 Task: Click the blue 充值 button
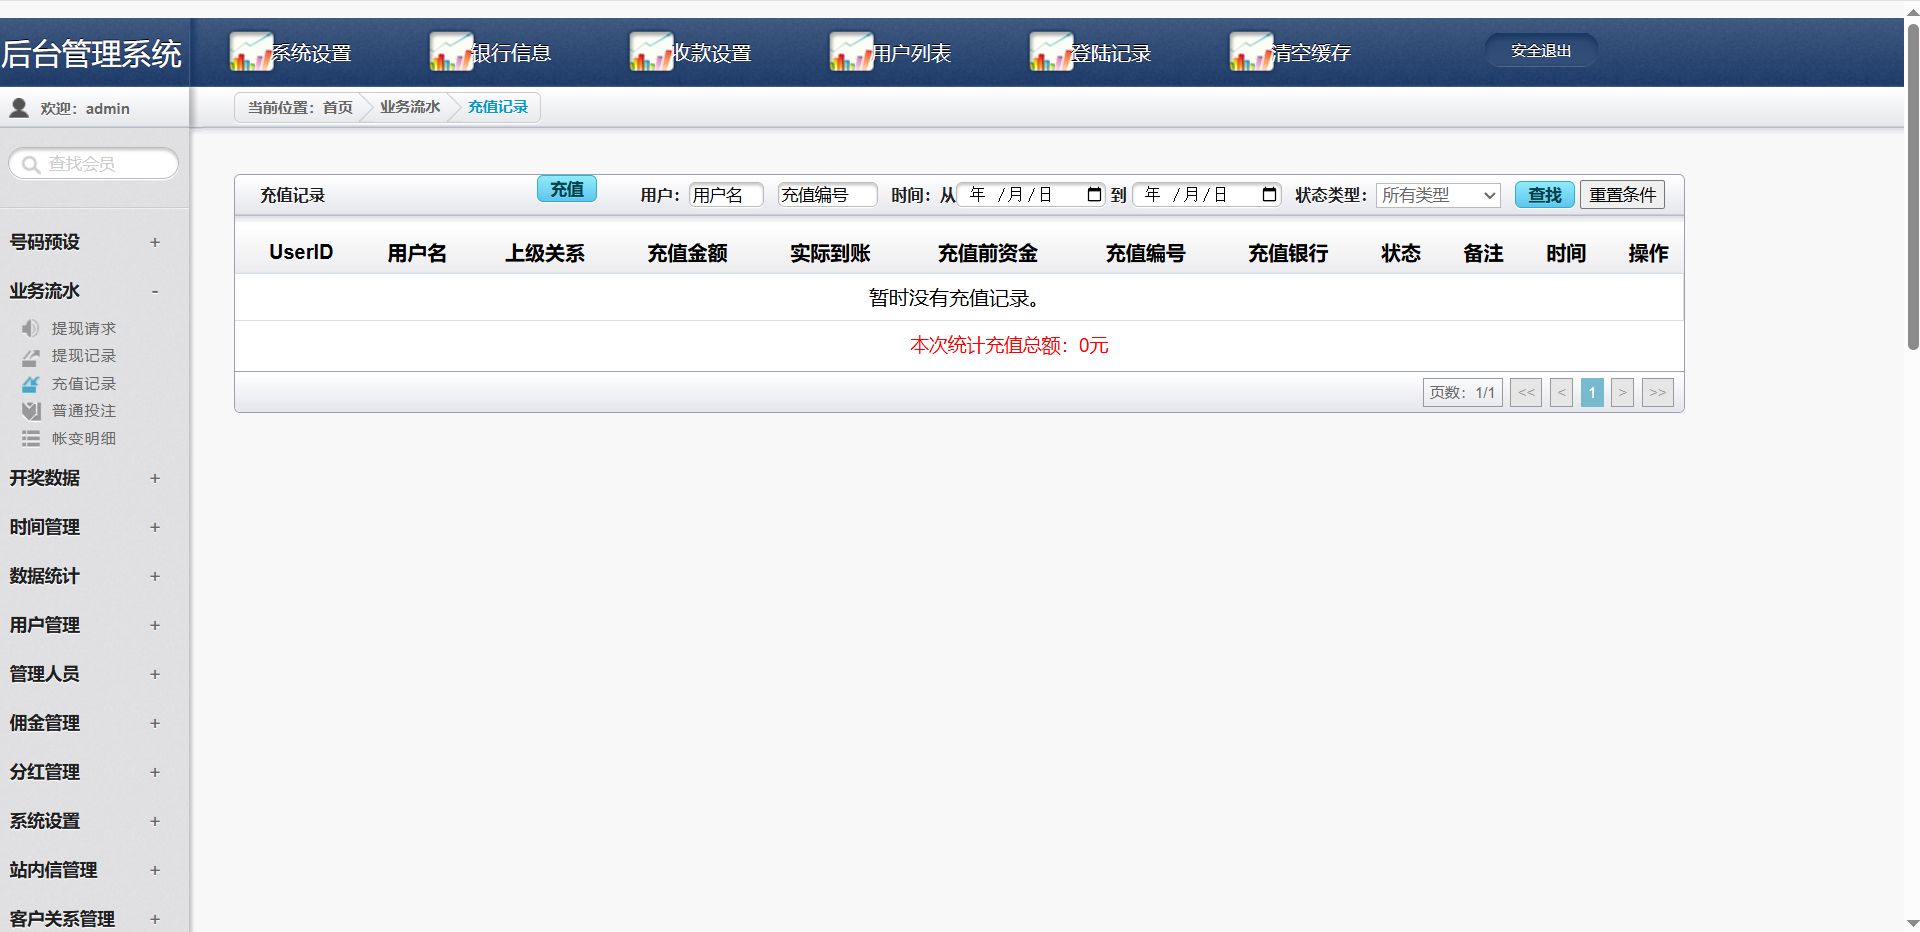pyautogui.click(x=567, y=189)
